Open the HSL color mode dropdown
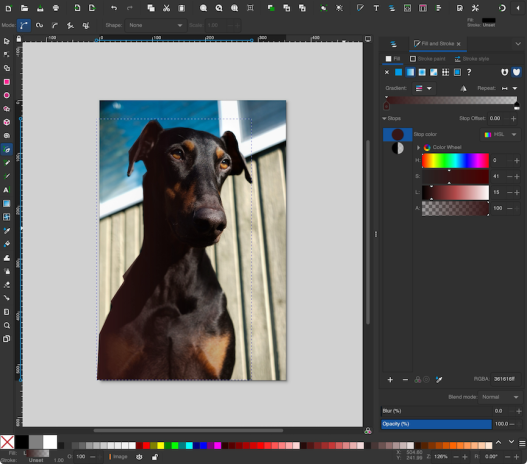Image resolution: width=527 pixels, height=464 pixels. (x=500, y=134)
